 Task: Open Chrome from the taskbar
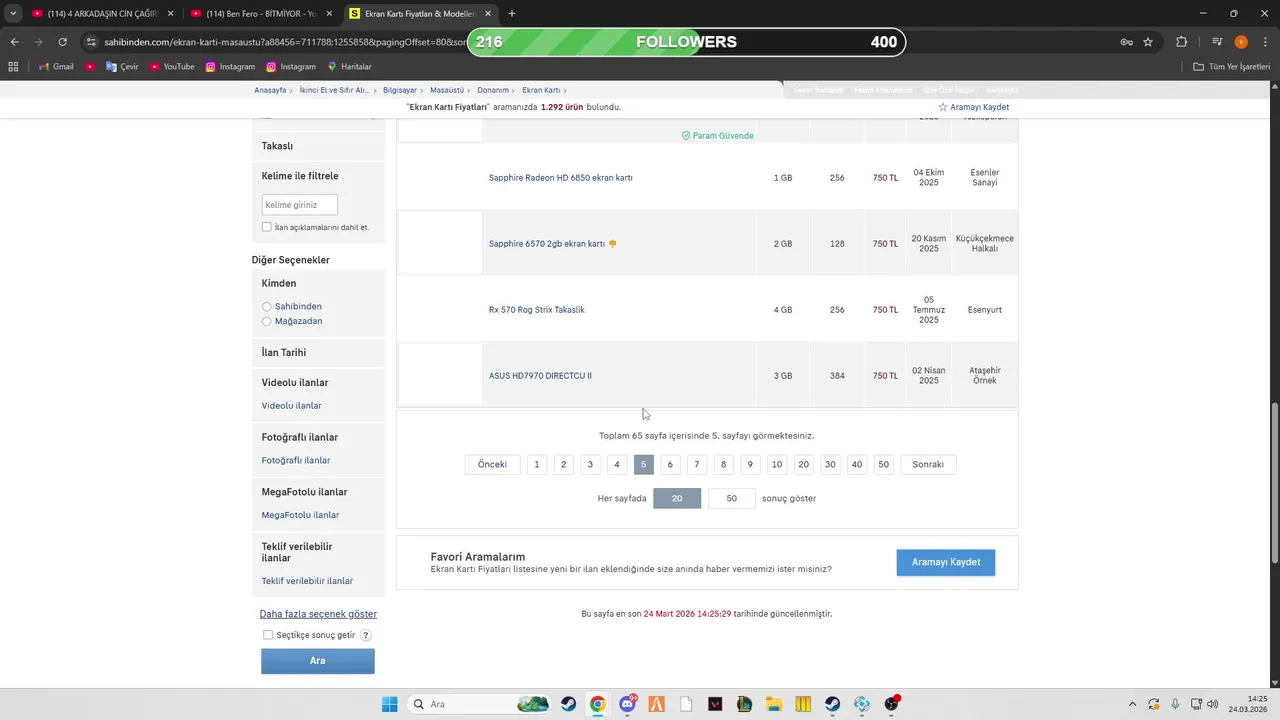[x=597, y=704]
